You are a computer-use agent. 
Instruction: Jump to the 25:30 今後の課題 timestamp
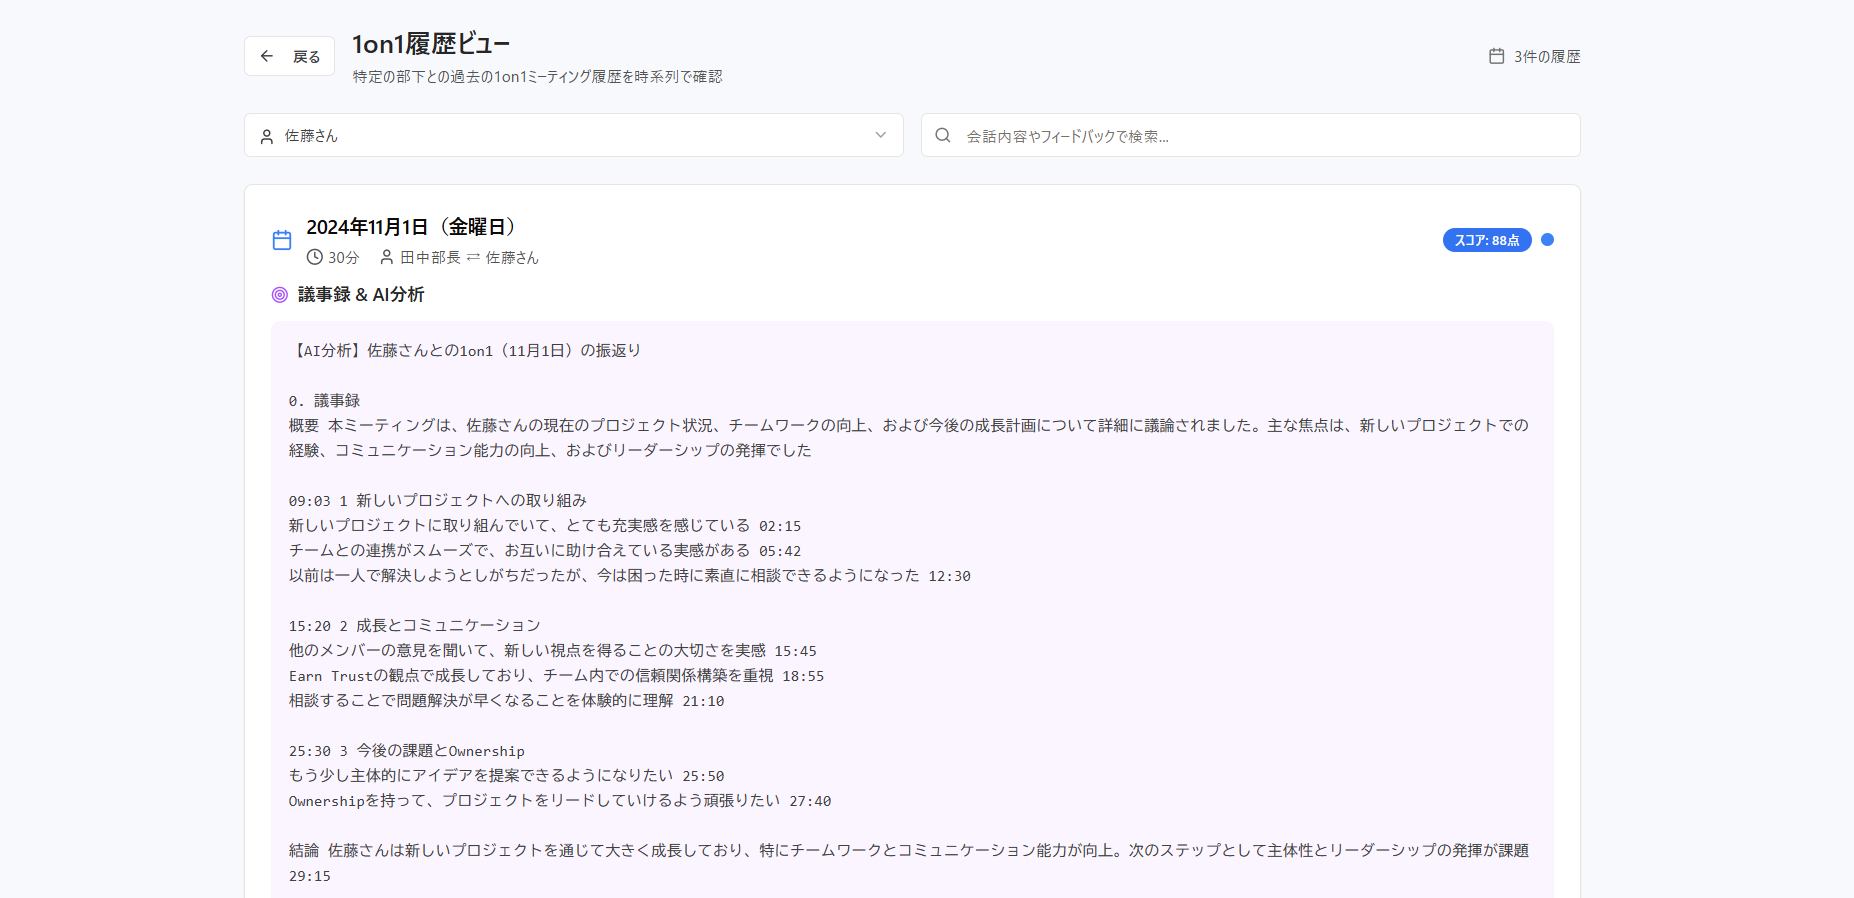pos(309,751)
